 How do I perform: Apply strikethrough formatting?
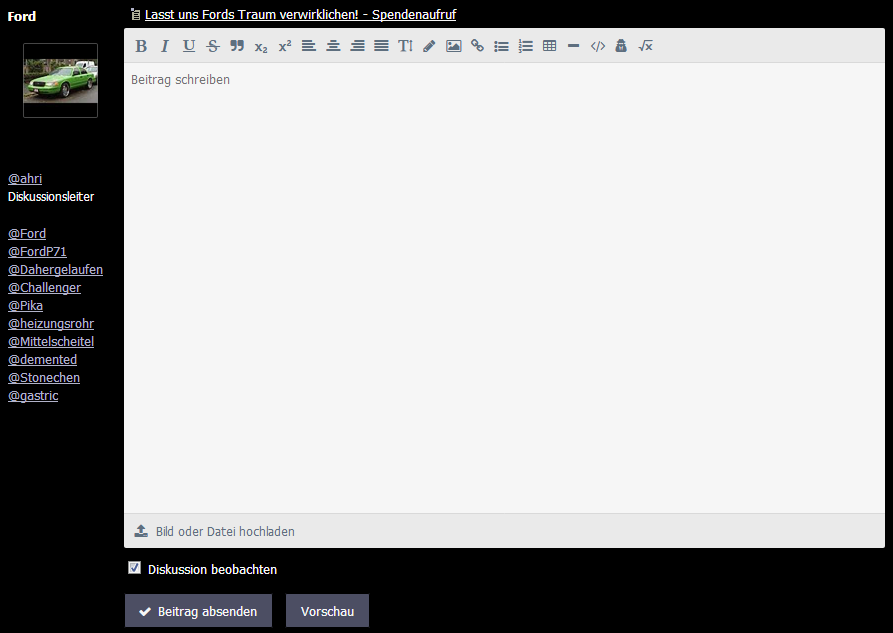(x=213, y=46)
